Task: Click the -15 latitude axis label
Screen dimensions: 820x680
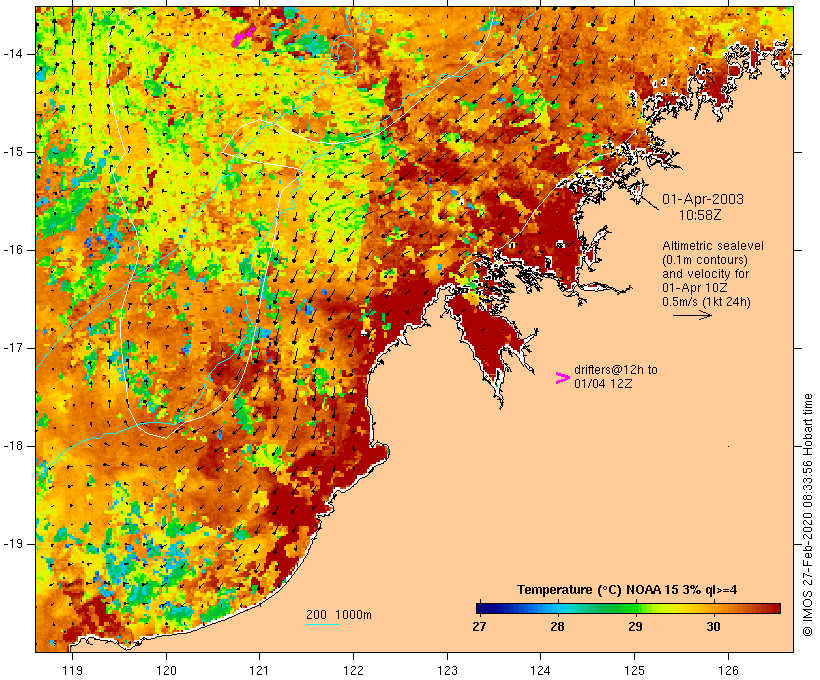Action: coord(12,152)
